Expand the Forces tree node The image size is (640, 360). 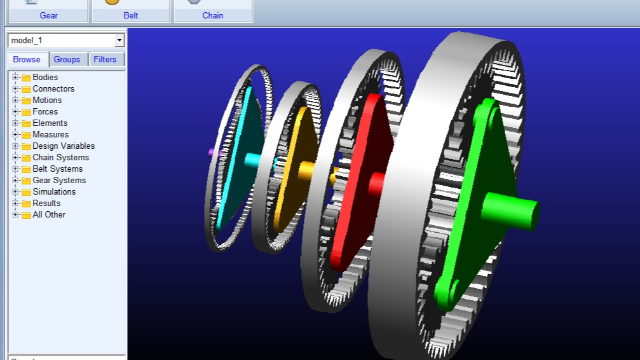[15, 111]
